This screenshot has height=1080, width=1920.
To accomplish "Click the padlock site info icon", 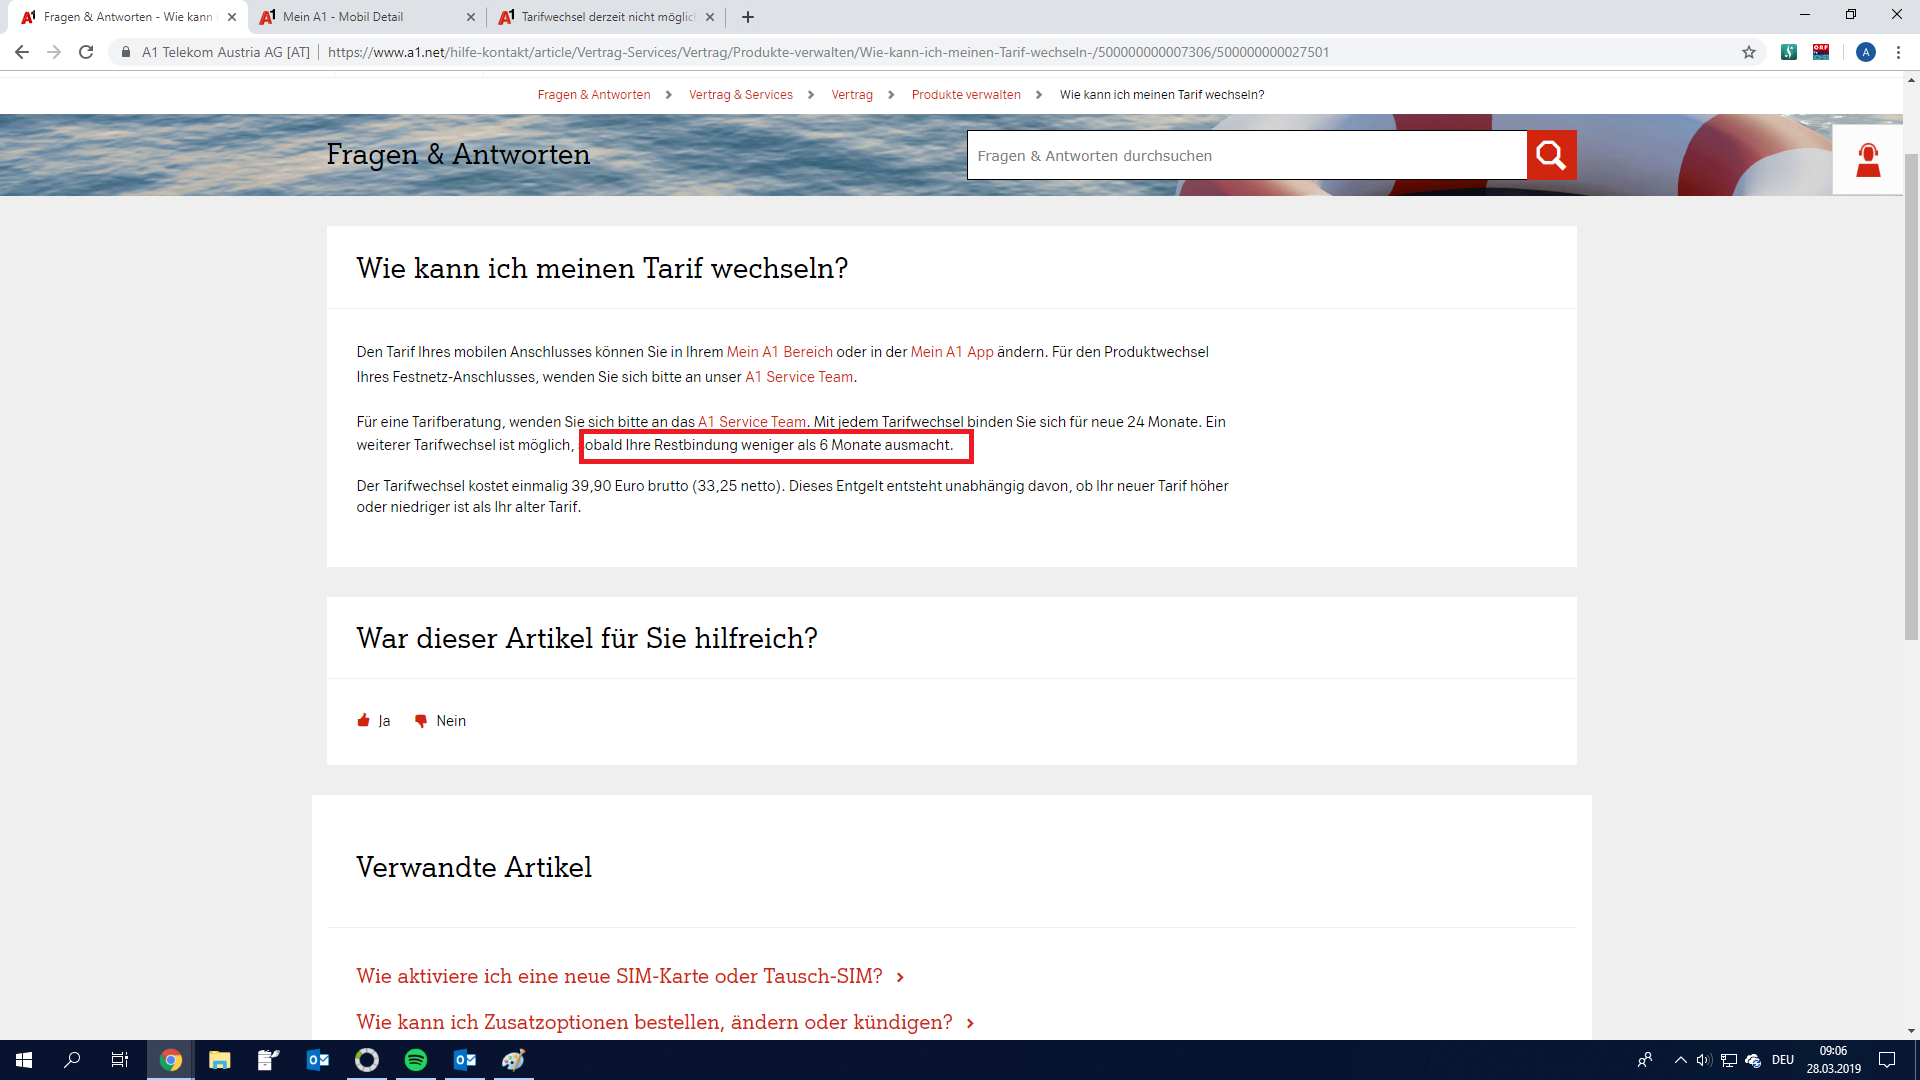I will point(126,52).
